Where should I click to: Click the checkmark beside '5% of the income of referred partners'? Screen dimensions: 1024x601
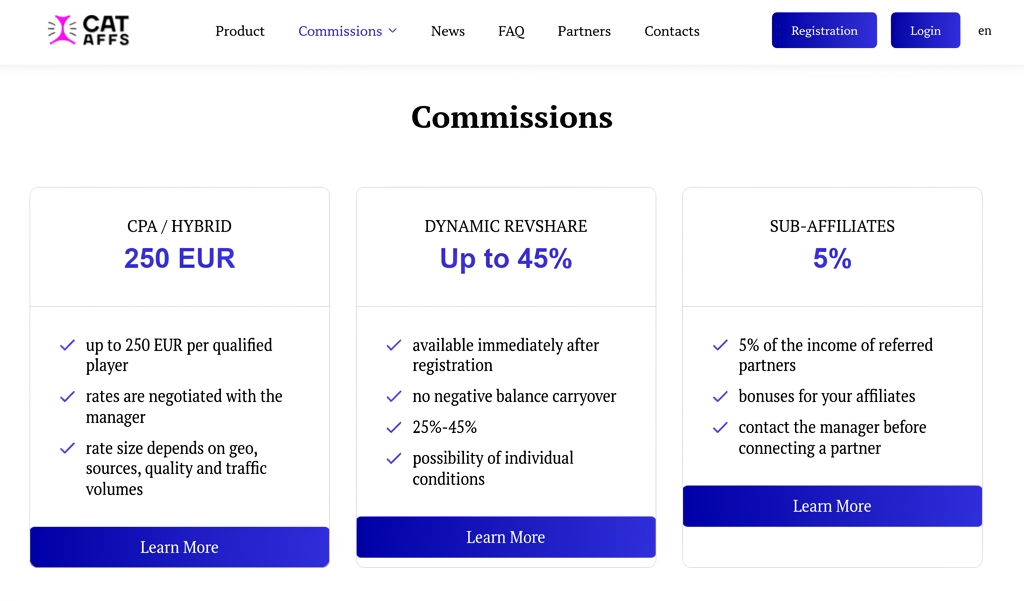(x=720, y=345)
